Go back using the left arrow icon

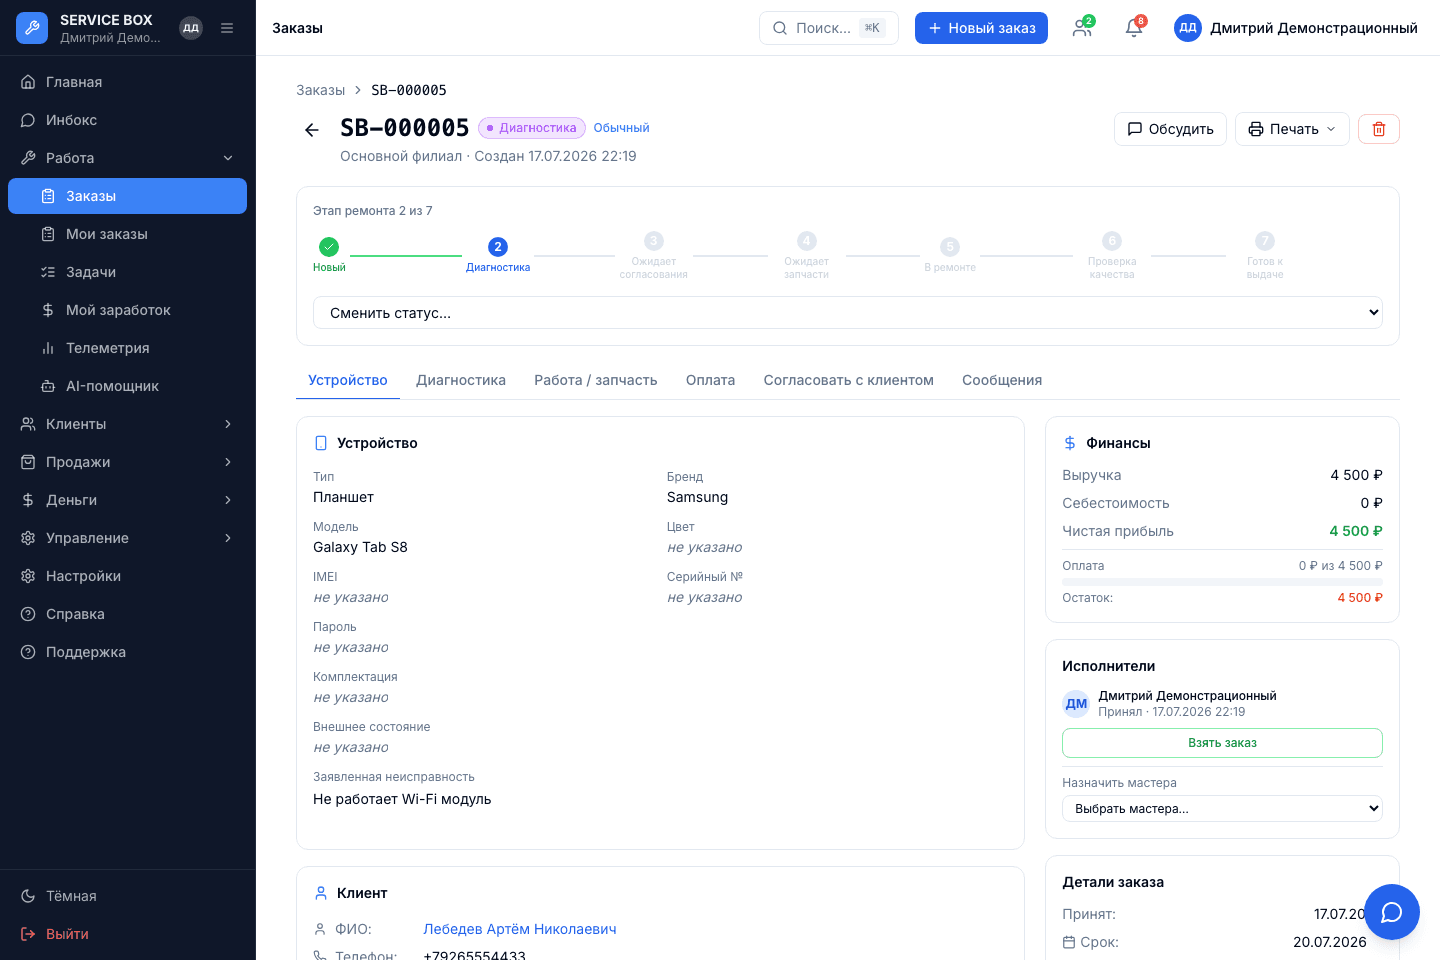[x=312, y=130]
